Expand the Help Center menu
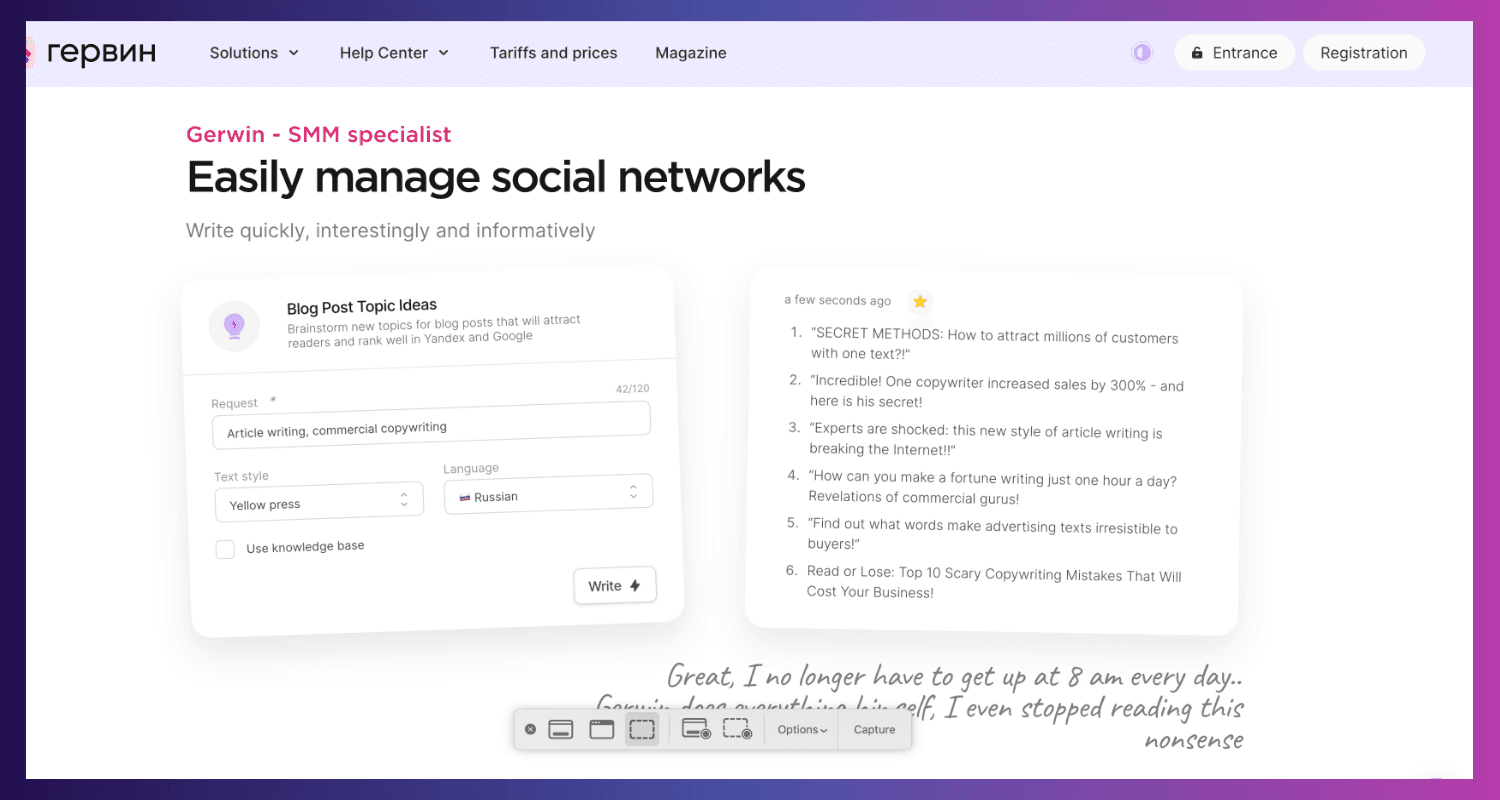This screenshot has width=1500, height=800. (x=394, y=53)
